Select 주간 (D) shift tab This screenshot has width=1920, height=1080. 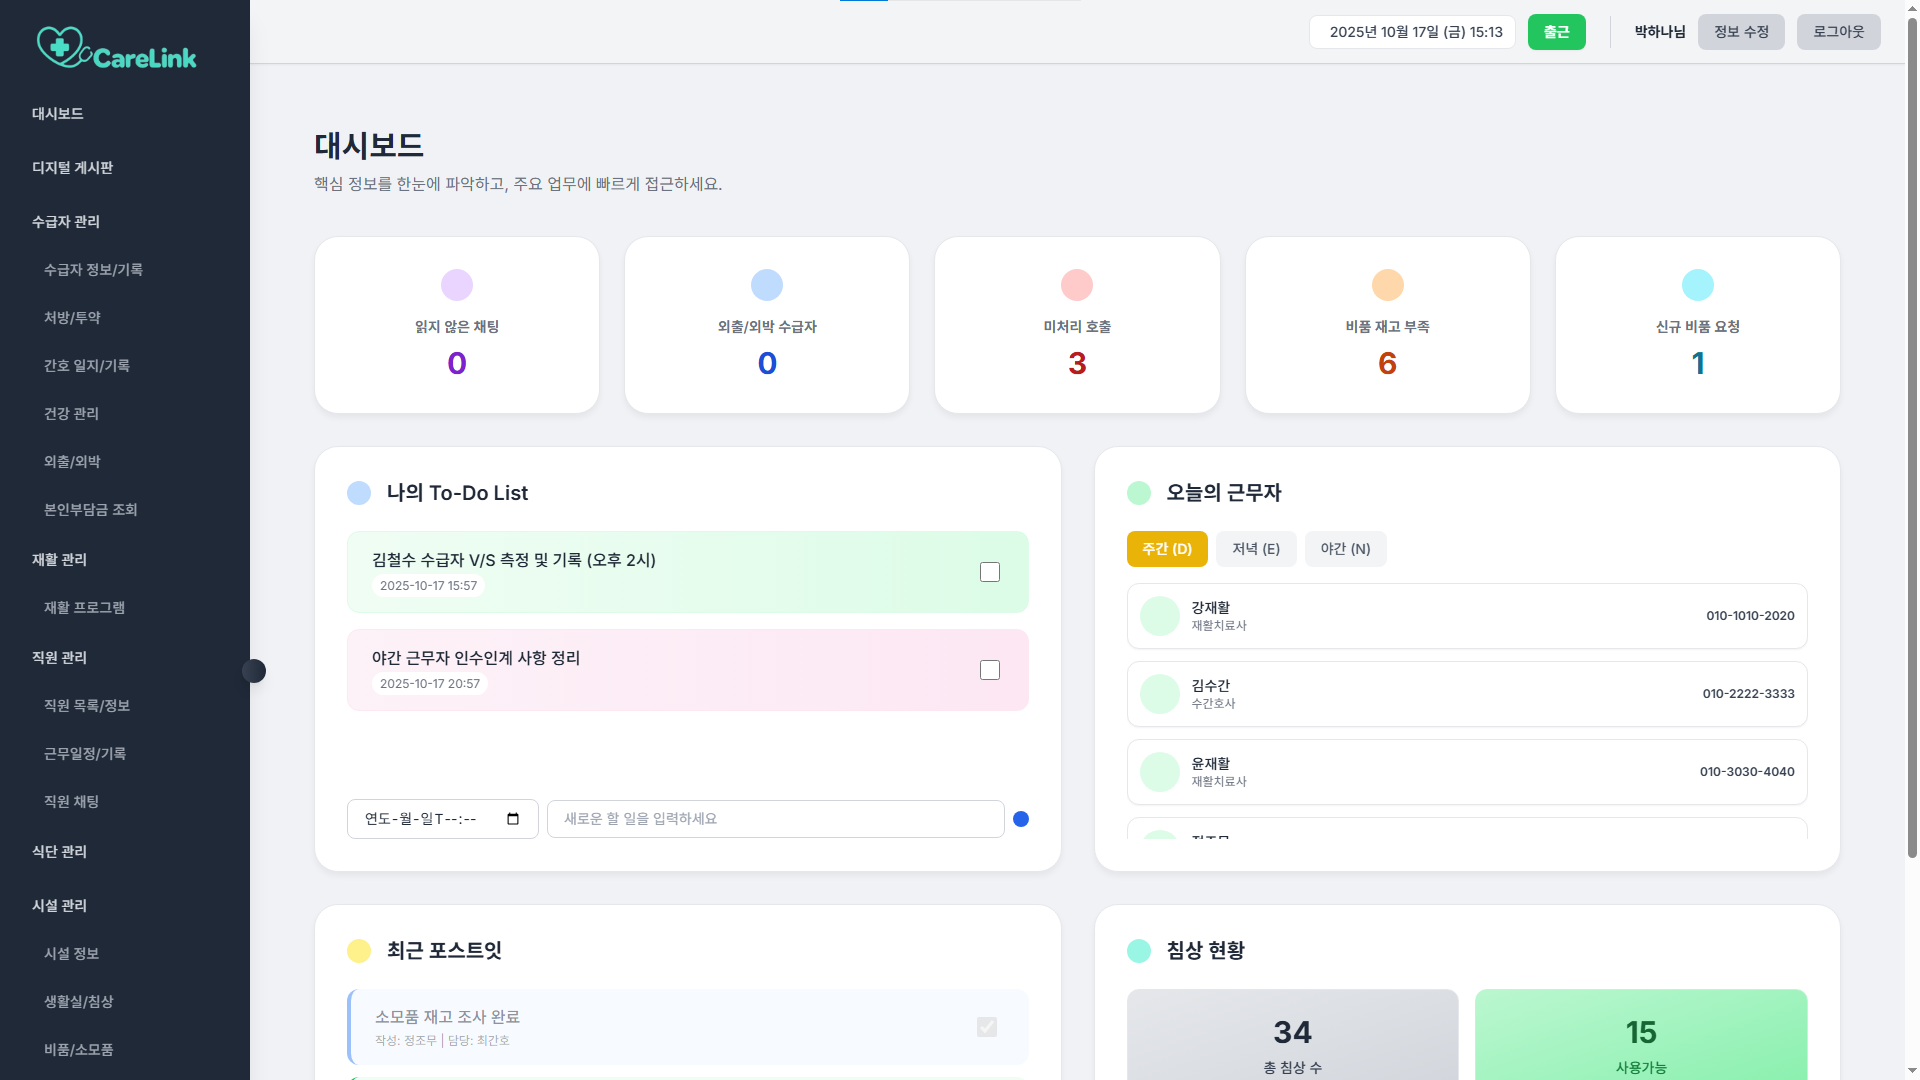1167,549
